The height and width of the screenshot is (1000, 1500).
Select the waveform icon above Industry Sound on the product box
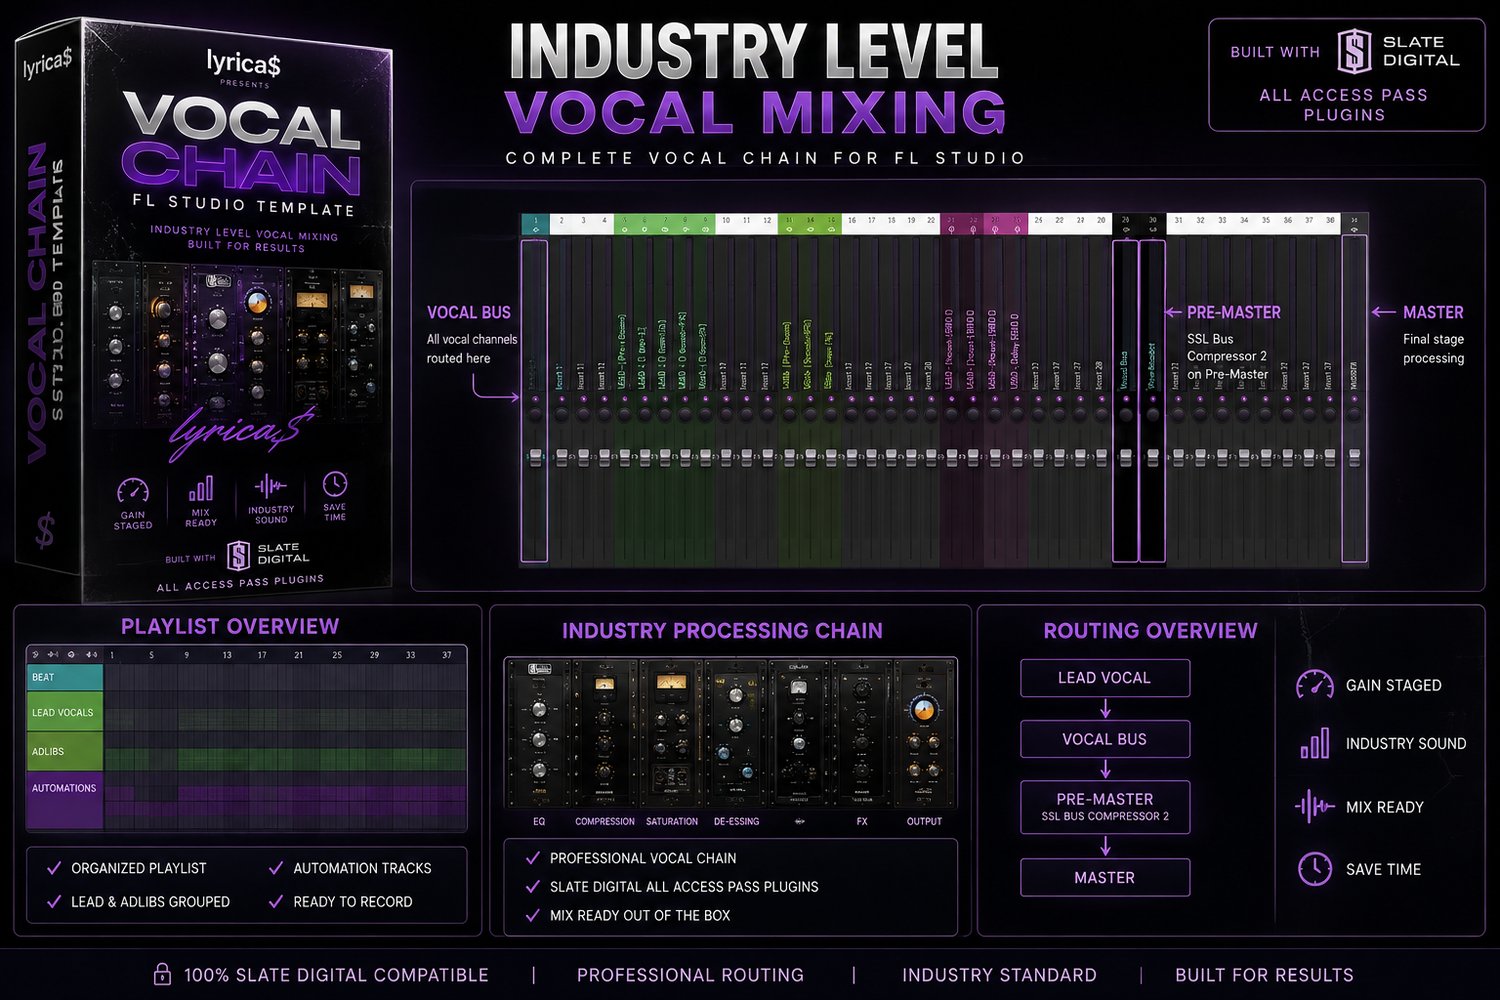[x=270, y=487]
